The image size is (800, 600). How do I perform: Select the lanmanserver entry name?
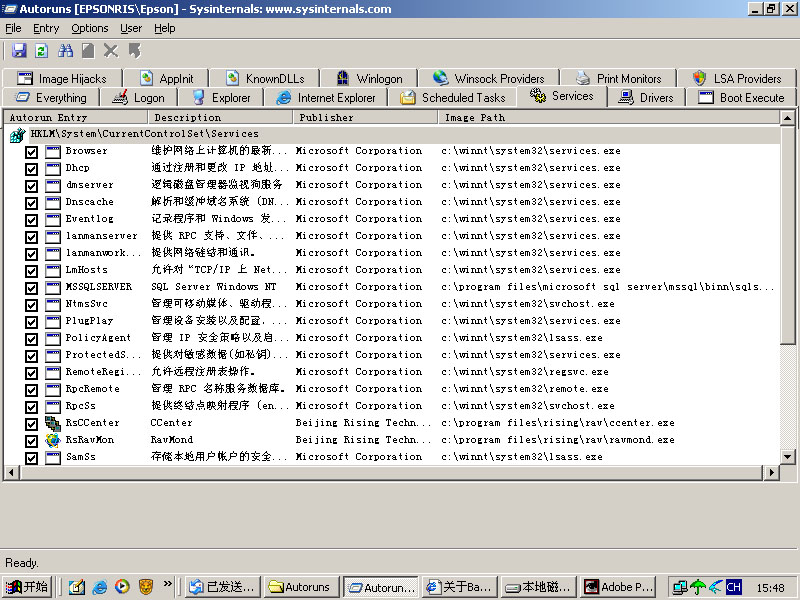(101, 236)
